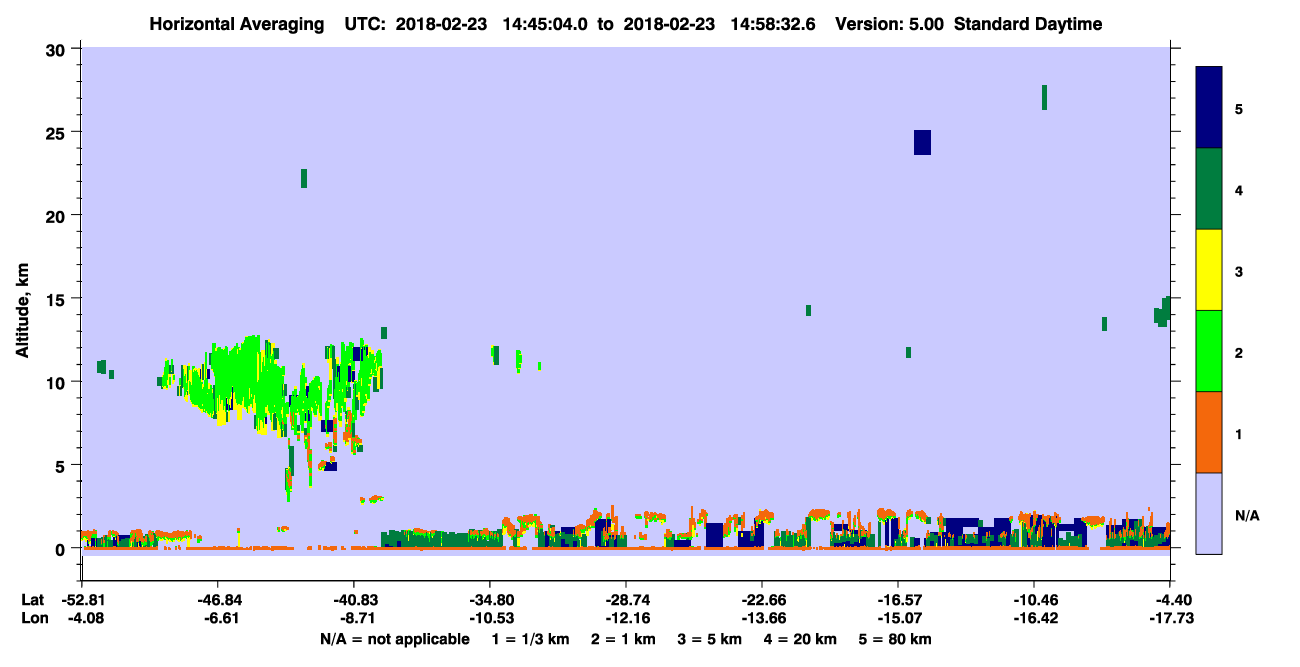Screen dimensions: 1300x667
Task: Click the 'Lat' row label
Action: pos(33,599)
